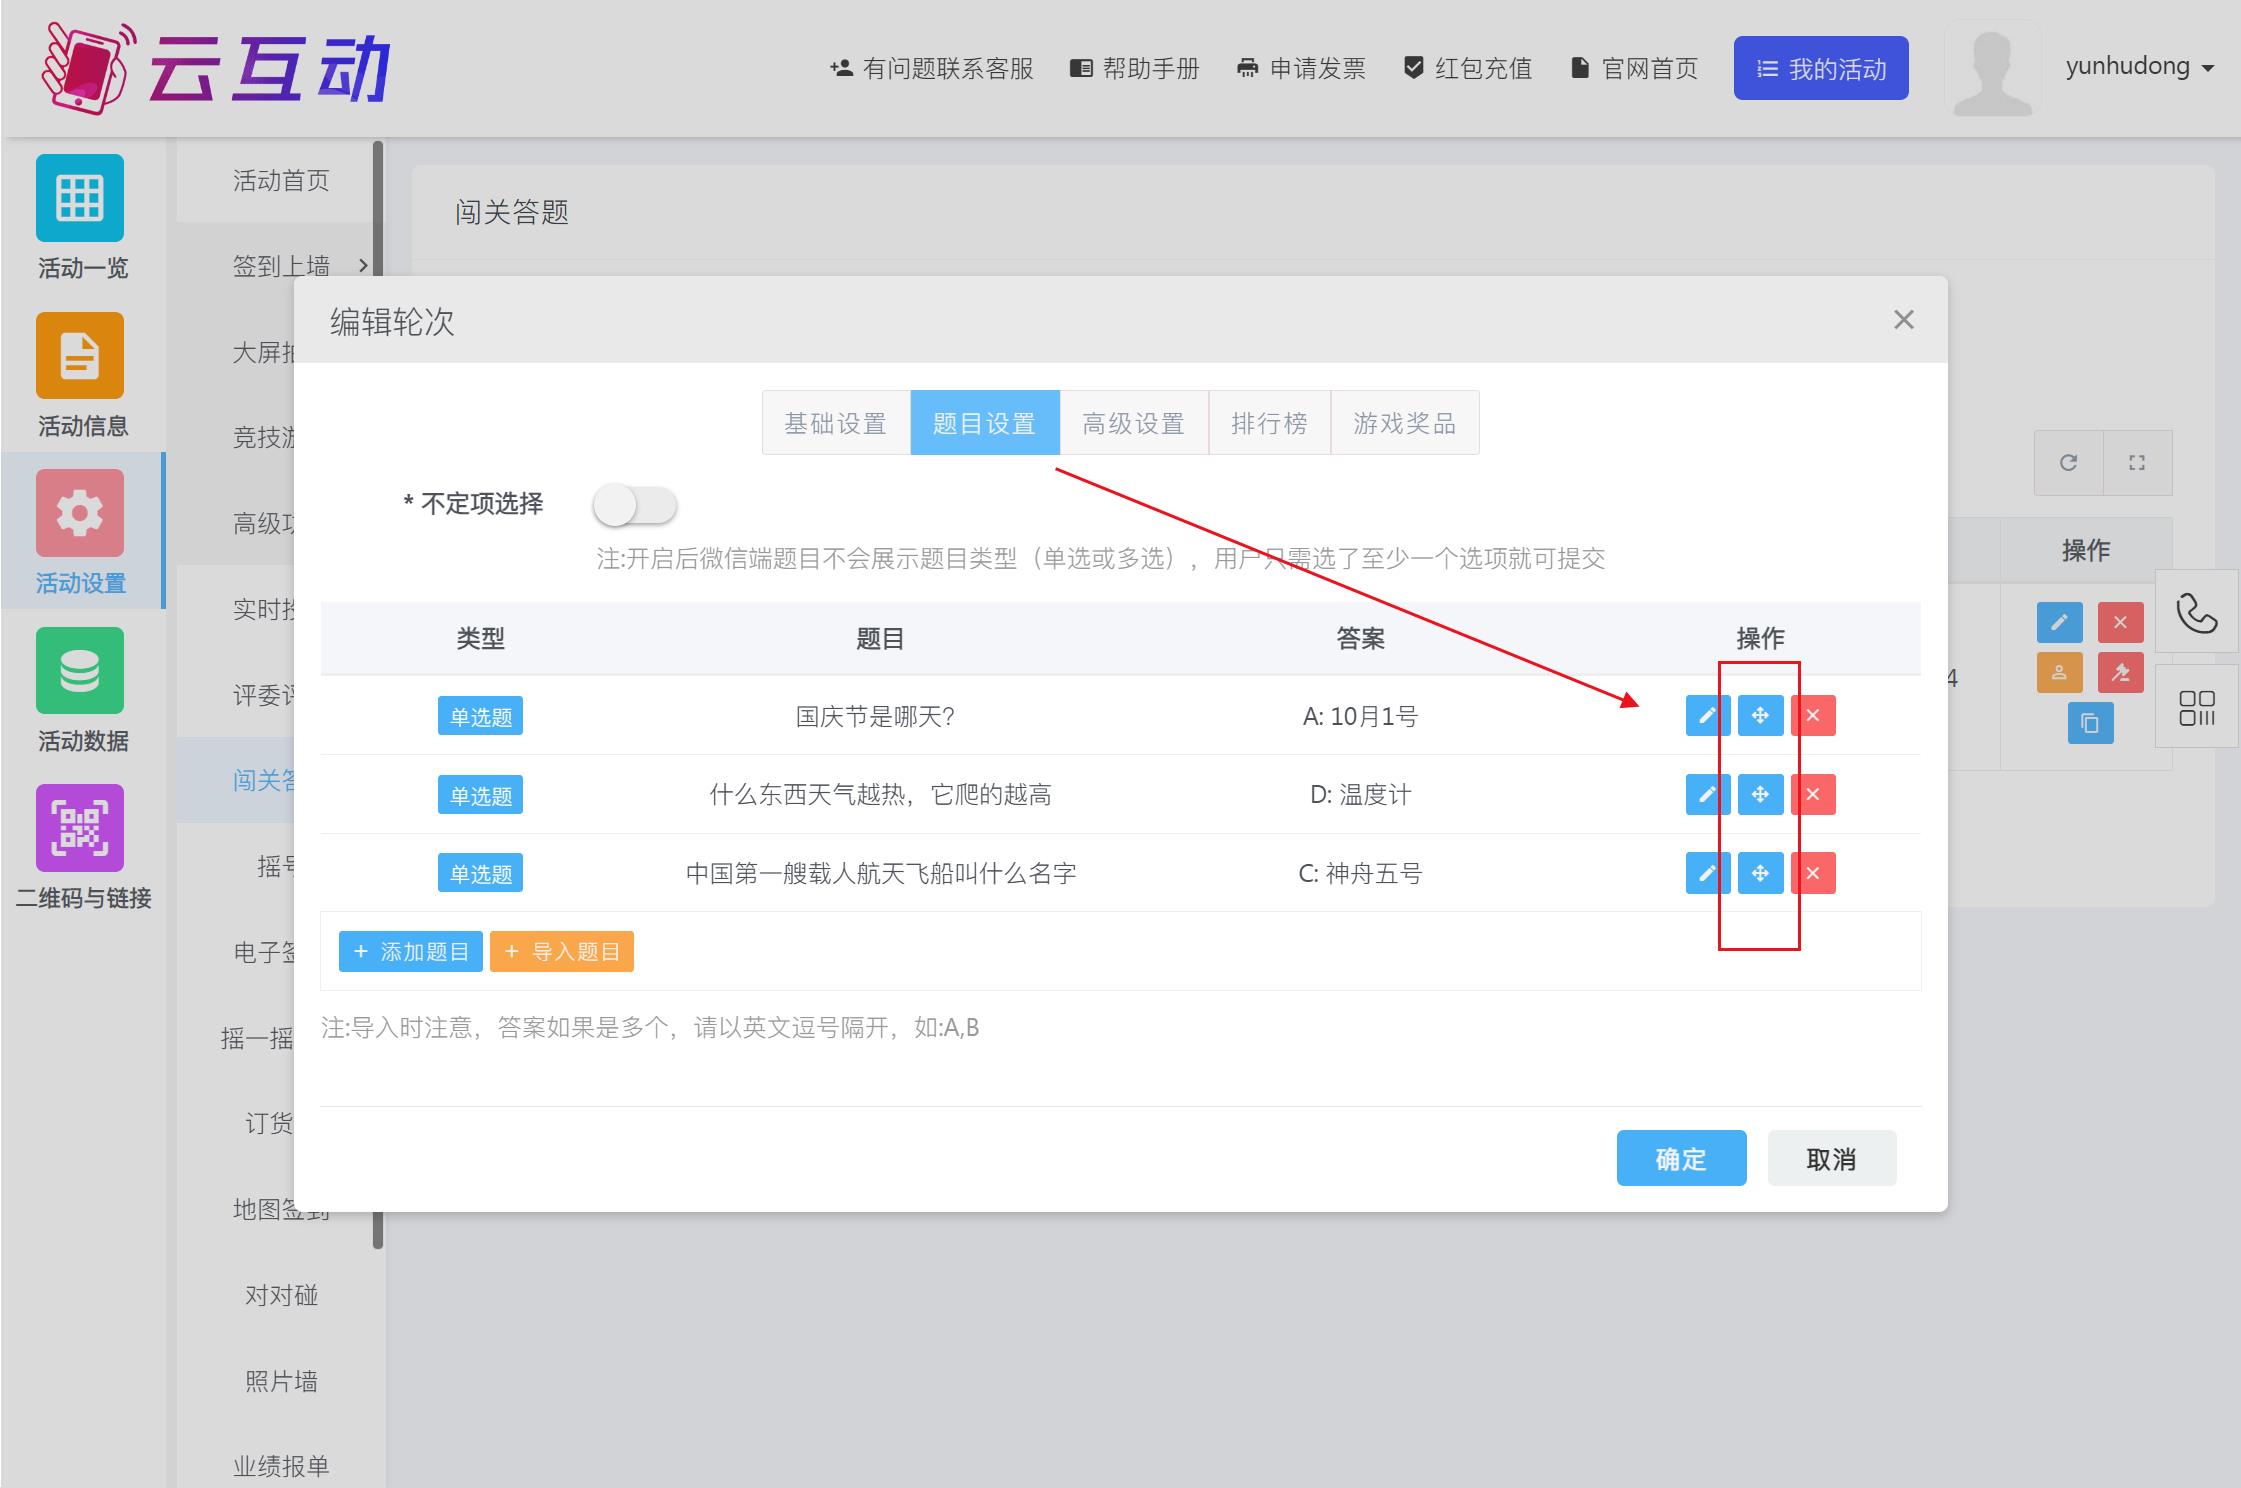The height and width of the screenshot is (1488, 2241).
Task: Close the 编辑轮次 dialog
Action: 1904,319
